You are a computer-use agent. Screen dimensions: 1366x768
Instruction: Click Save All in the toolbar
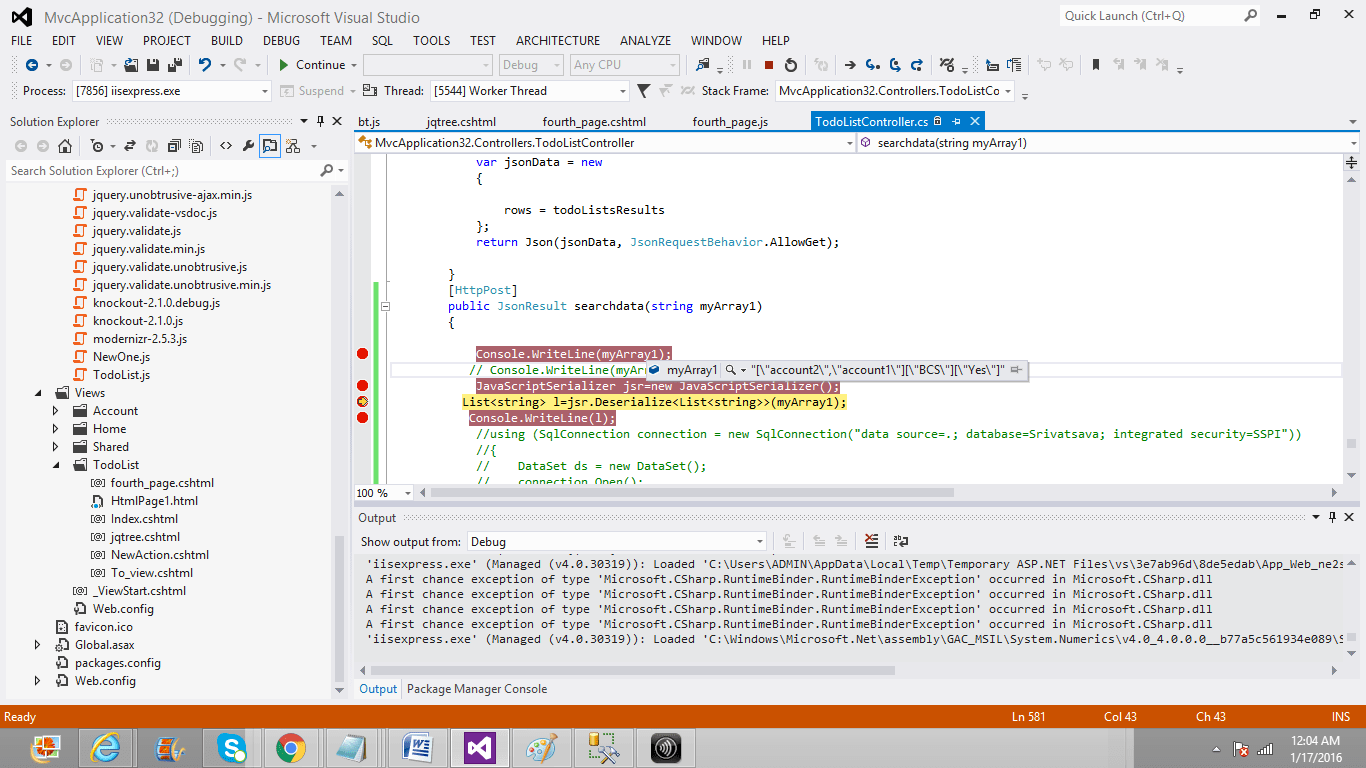coord(175,65)
